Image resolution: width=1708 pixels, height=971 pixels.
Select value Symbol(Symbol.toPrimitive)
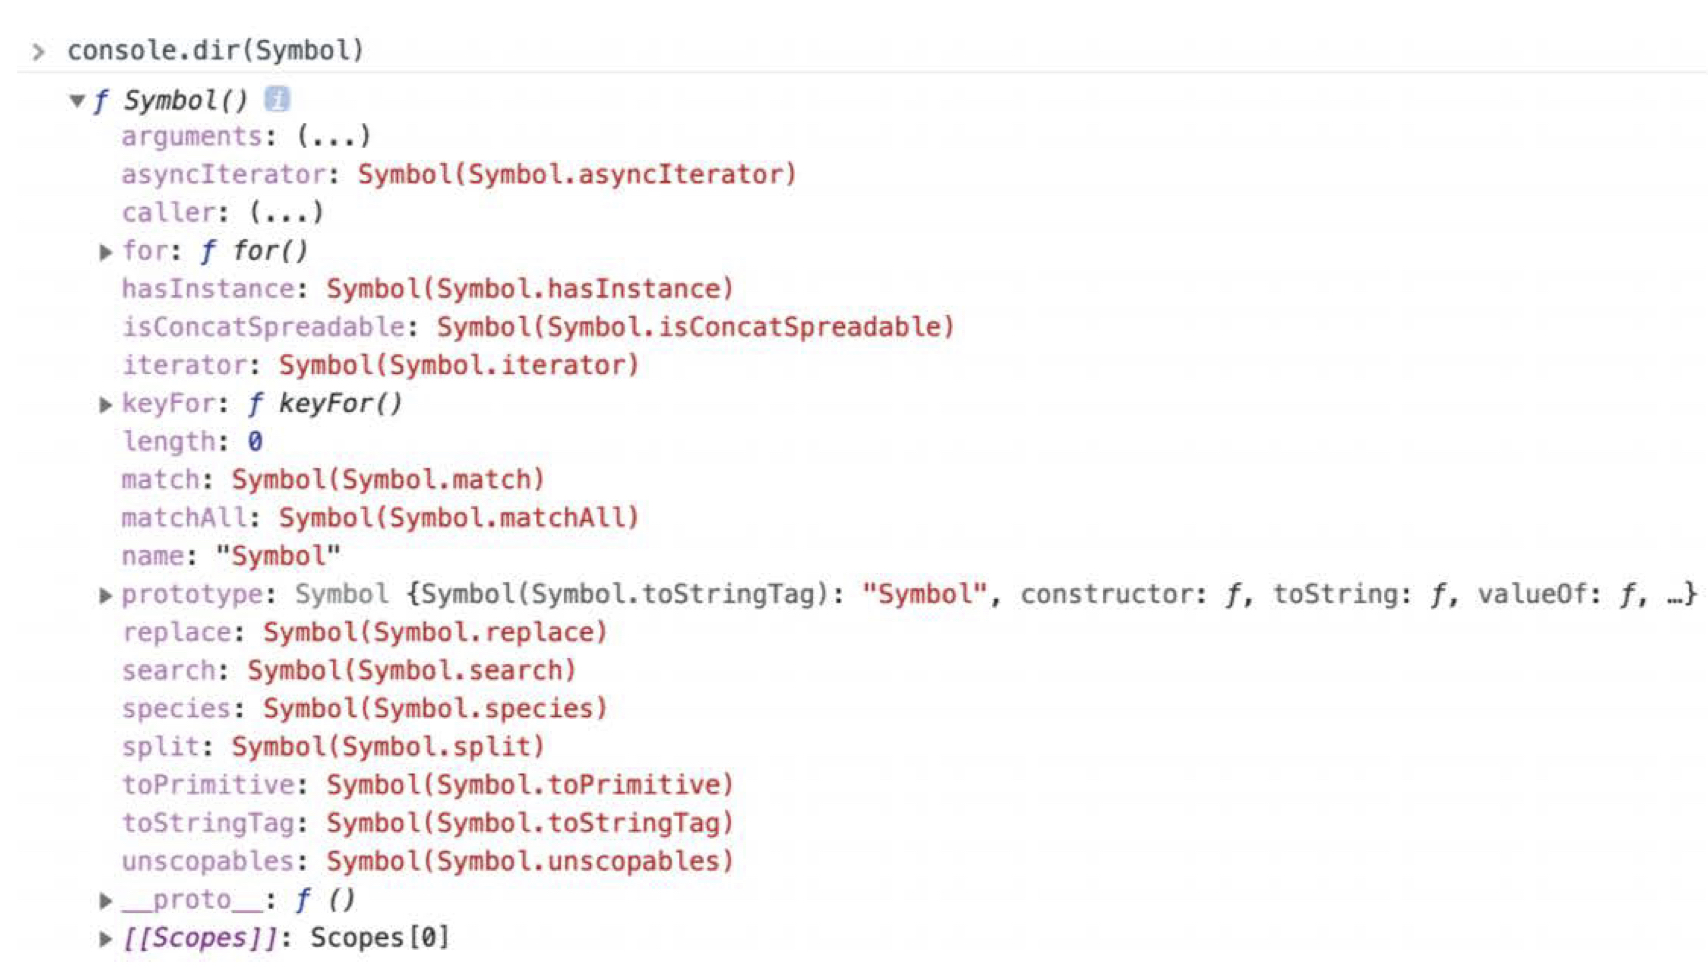[x=530, y=785]
